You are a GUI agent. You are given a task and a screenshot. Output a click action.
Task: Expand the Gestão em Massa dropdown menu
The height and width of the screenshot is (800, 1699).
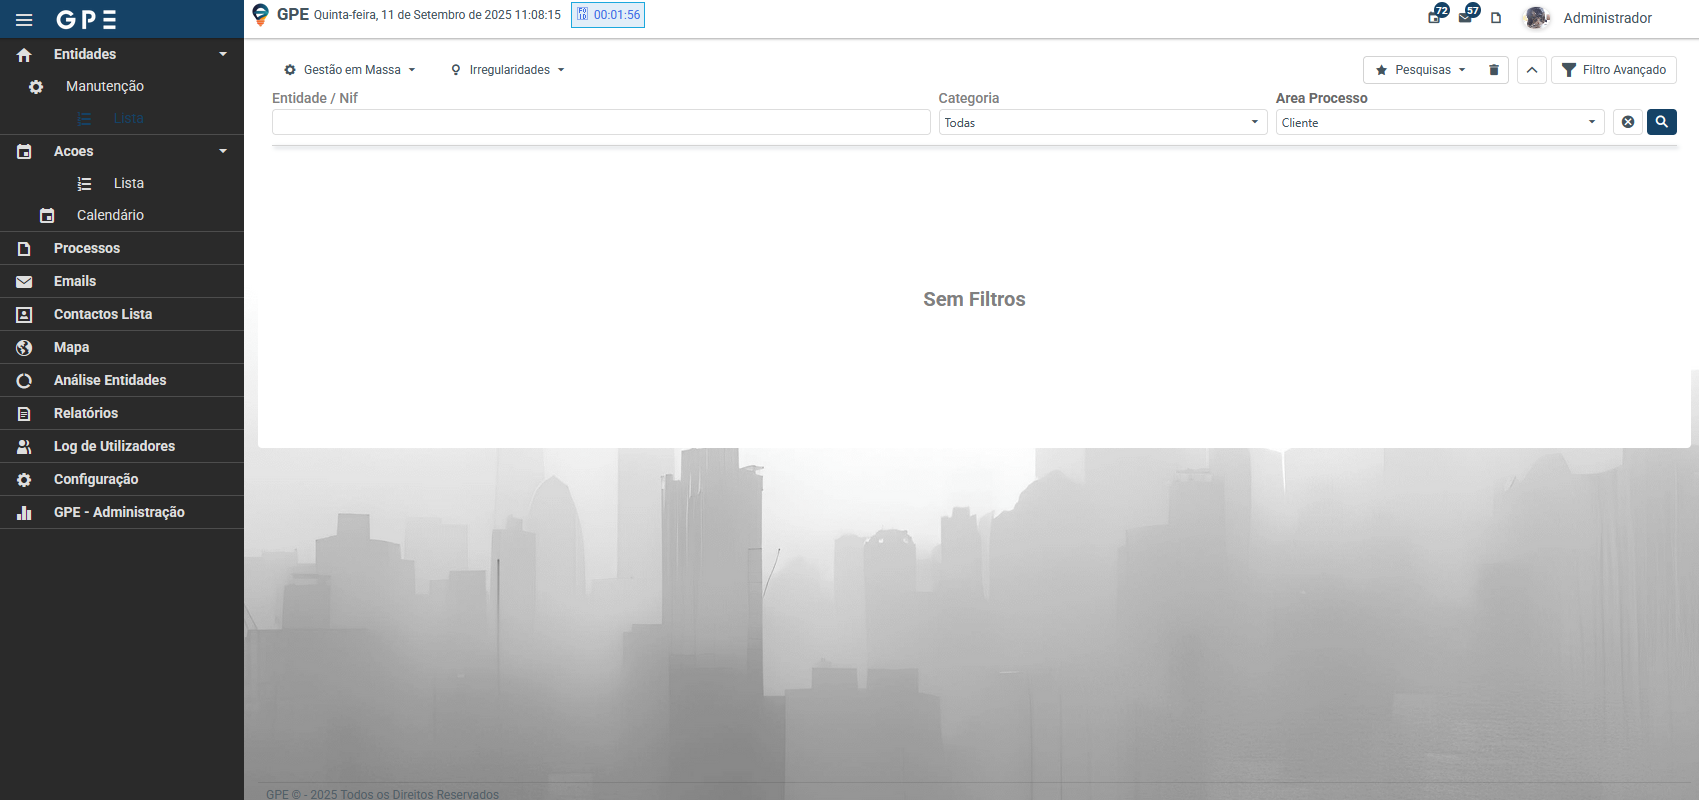pyautogui.click(x=350, y=70)
